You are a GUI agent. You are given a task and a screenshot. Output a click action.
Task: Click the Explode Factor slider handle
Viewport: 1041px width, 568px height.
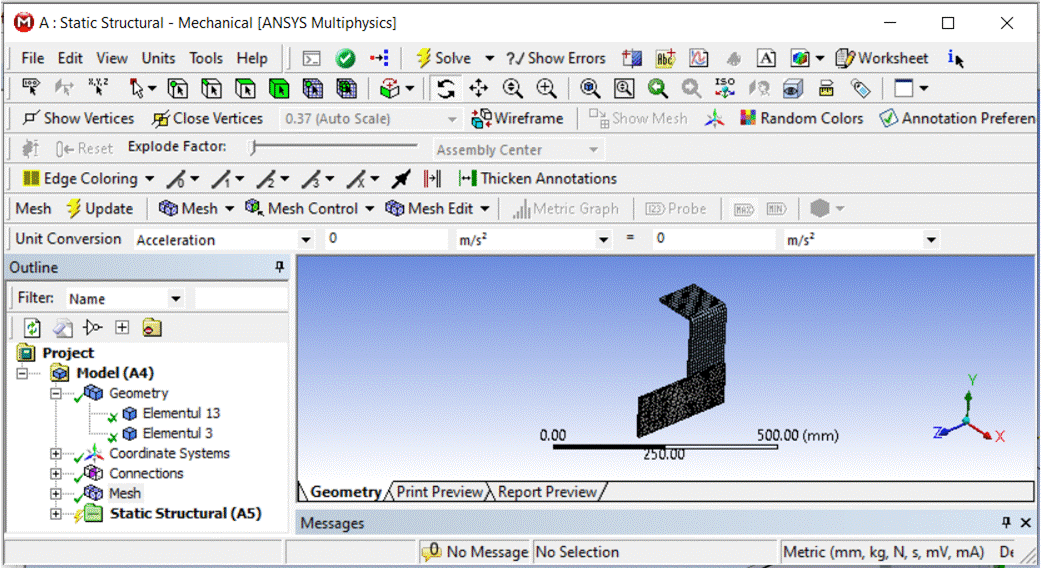point(254,147)
